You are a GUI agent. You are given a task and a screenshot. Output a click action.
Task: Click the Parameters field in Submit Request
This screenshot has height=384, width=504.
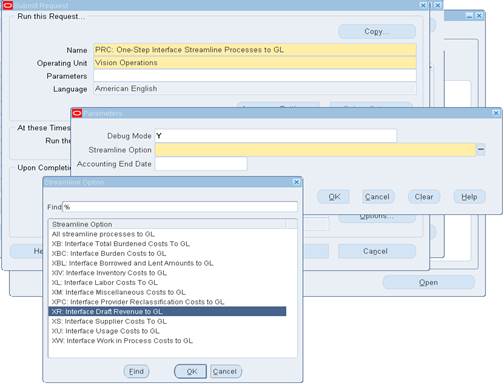(255, 76)
